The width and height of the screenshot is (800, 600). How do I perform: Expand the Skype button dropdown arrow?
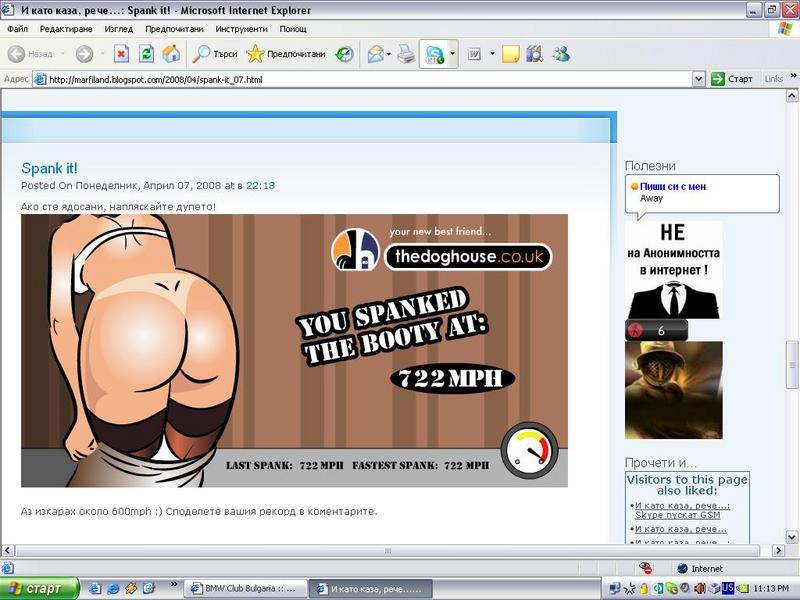453,54
